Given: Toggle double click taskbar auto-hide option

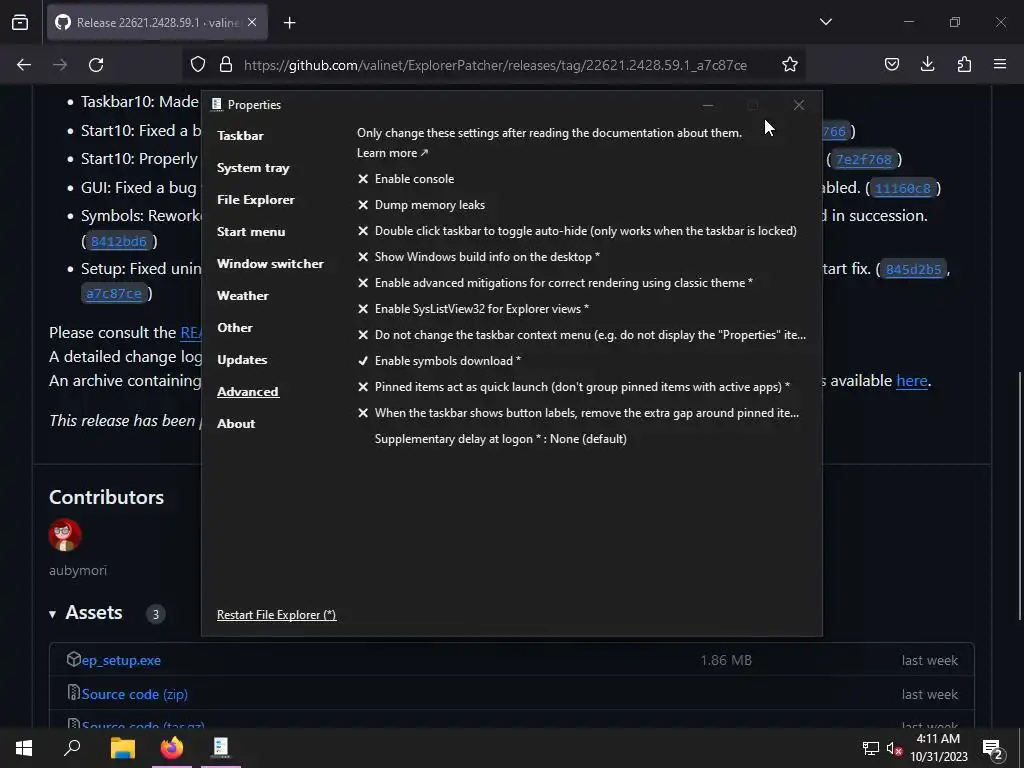Looking at the screenshot, I should tap(577, 231).
